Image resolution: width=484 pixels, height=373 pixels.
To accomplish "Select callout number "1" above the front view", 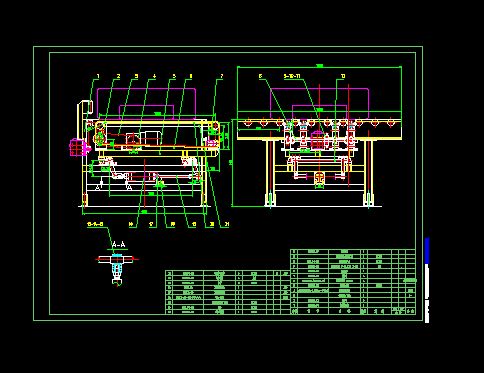I will (98, 76).
